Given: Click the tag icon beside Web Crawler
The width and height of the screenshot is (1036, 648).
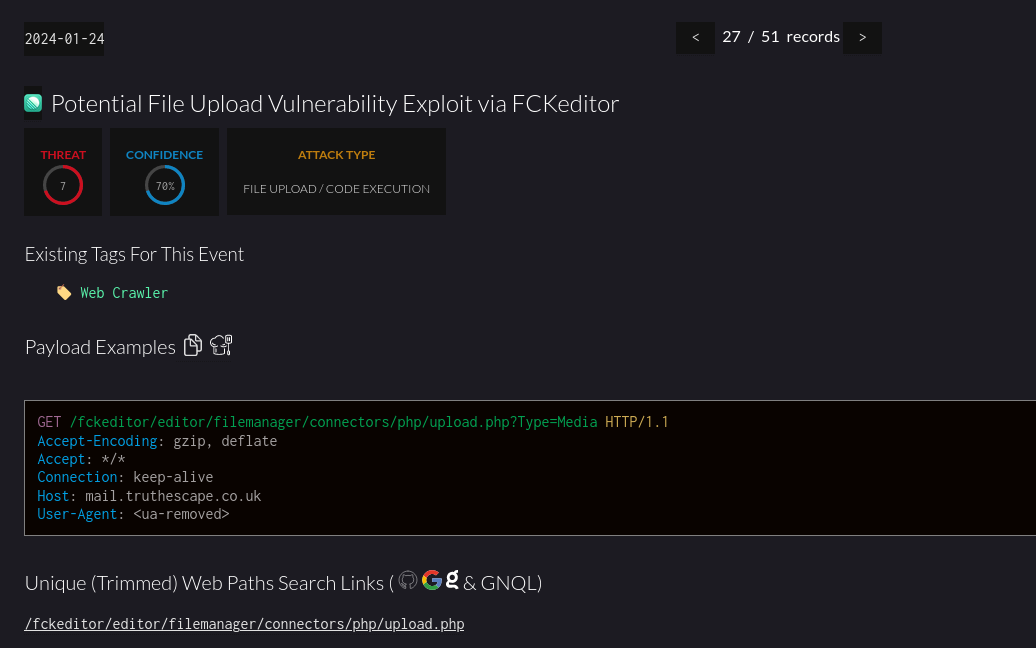Looking at the screenshot, I should pyautogui.click(x=64, y=293).
